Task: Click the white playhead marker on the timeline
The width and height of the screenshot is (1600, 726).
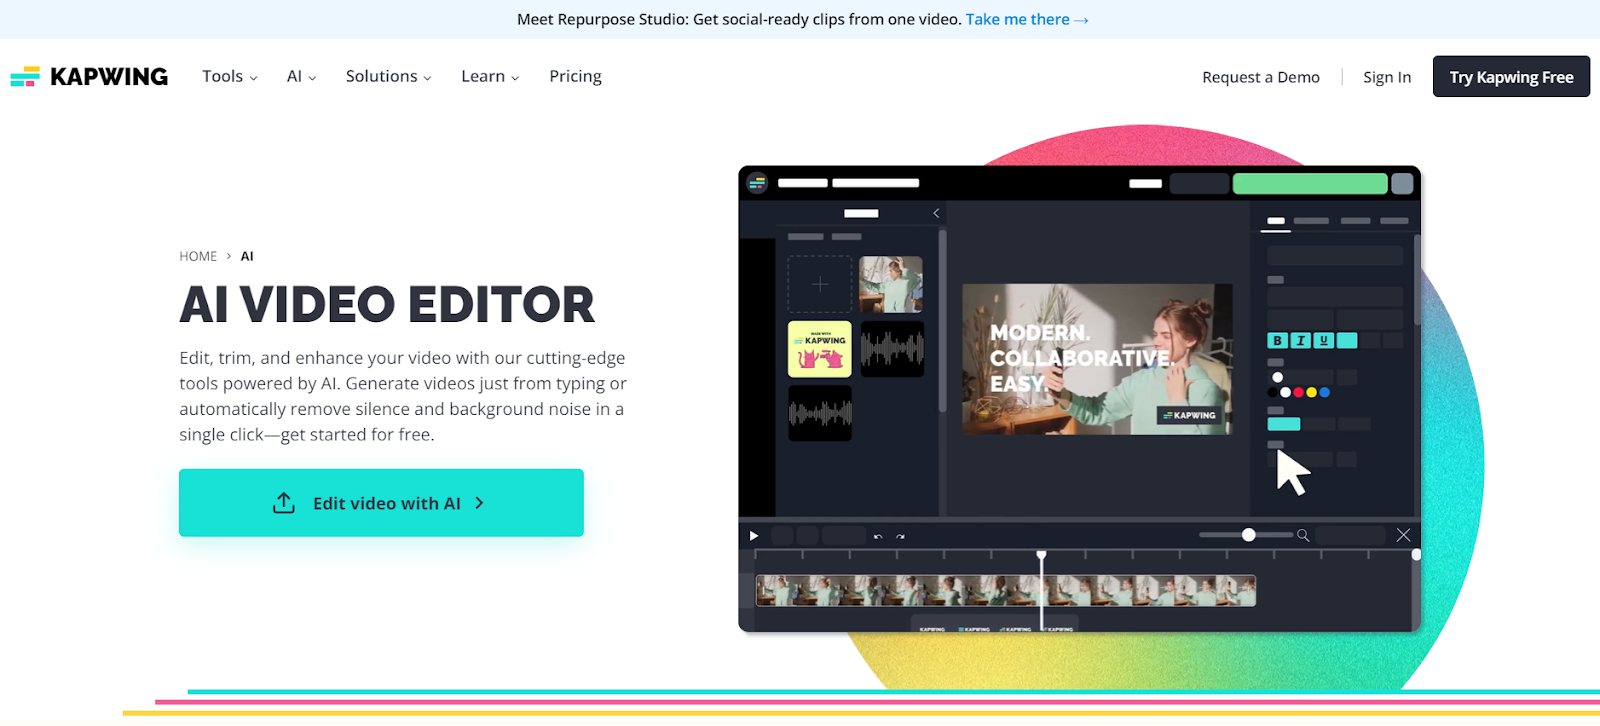Action: [x=1041, y=555]
